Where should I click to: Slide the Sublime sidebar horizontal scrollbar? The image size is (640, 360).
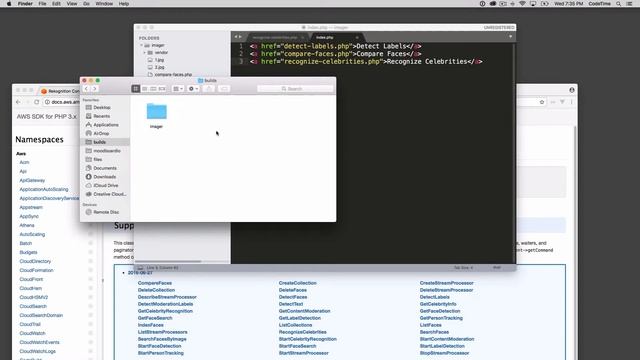click(168, 261)
